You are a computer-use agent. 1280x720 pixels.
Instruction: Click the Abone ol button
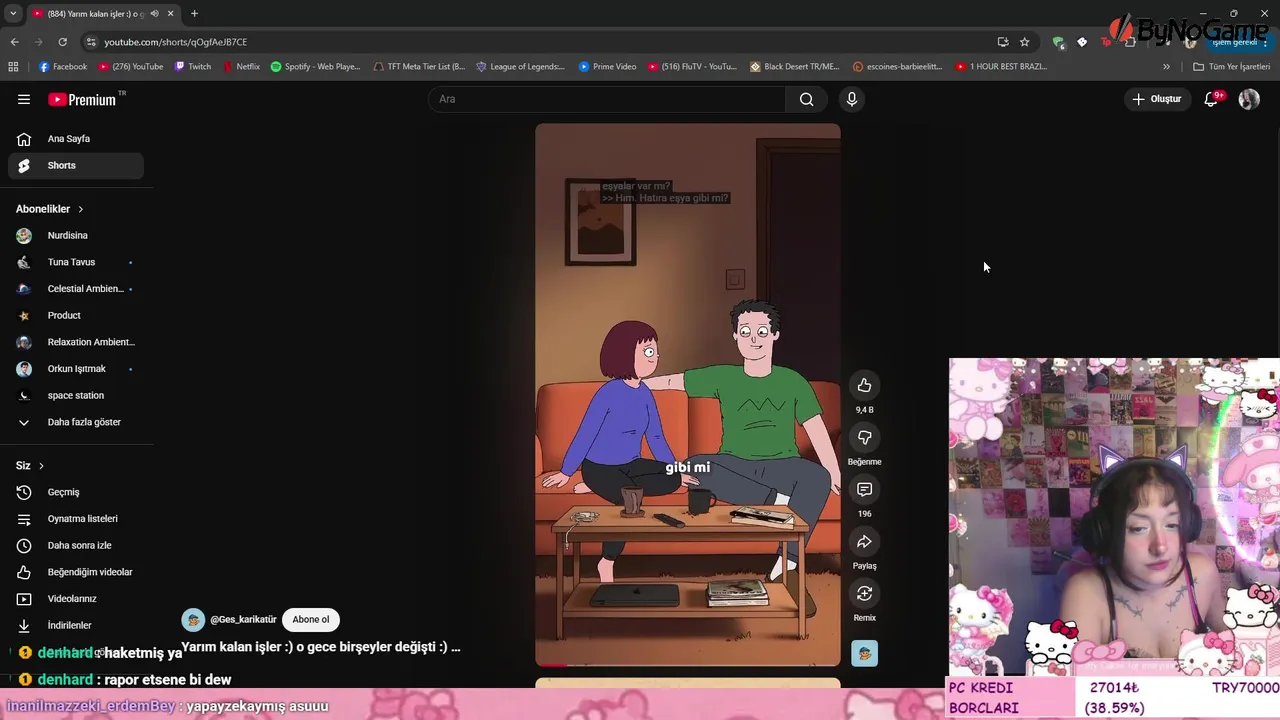tap(310, 620)
